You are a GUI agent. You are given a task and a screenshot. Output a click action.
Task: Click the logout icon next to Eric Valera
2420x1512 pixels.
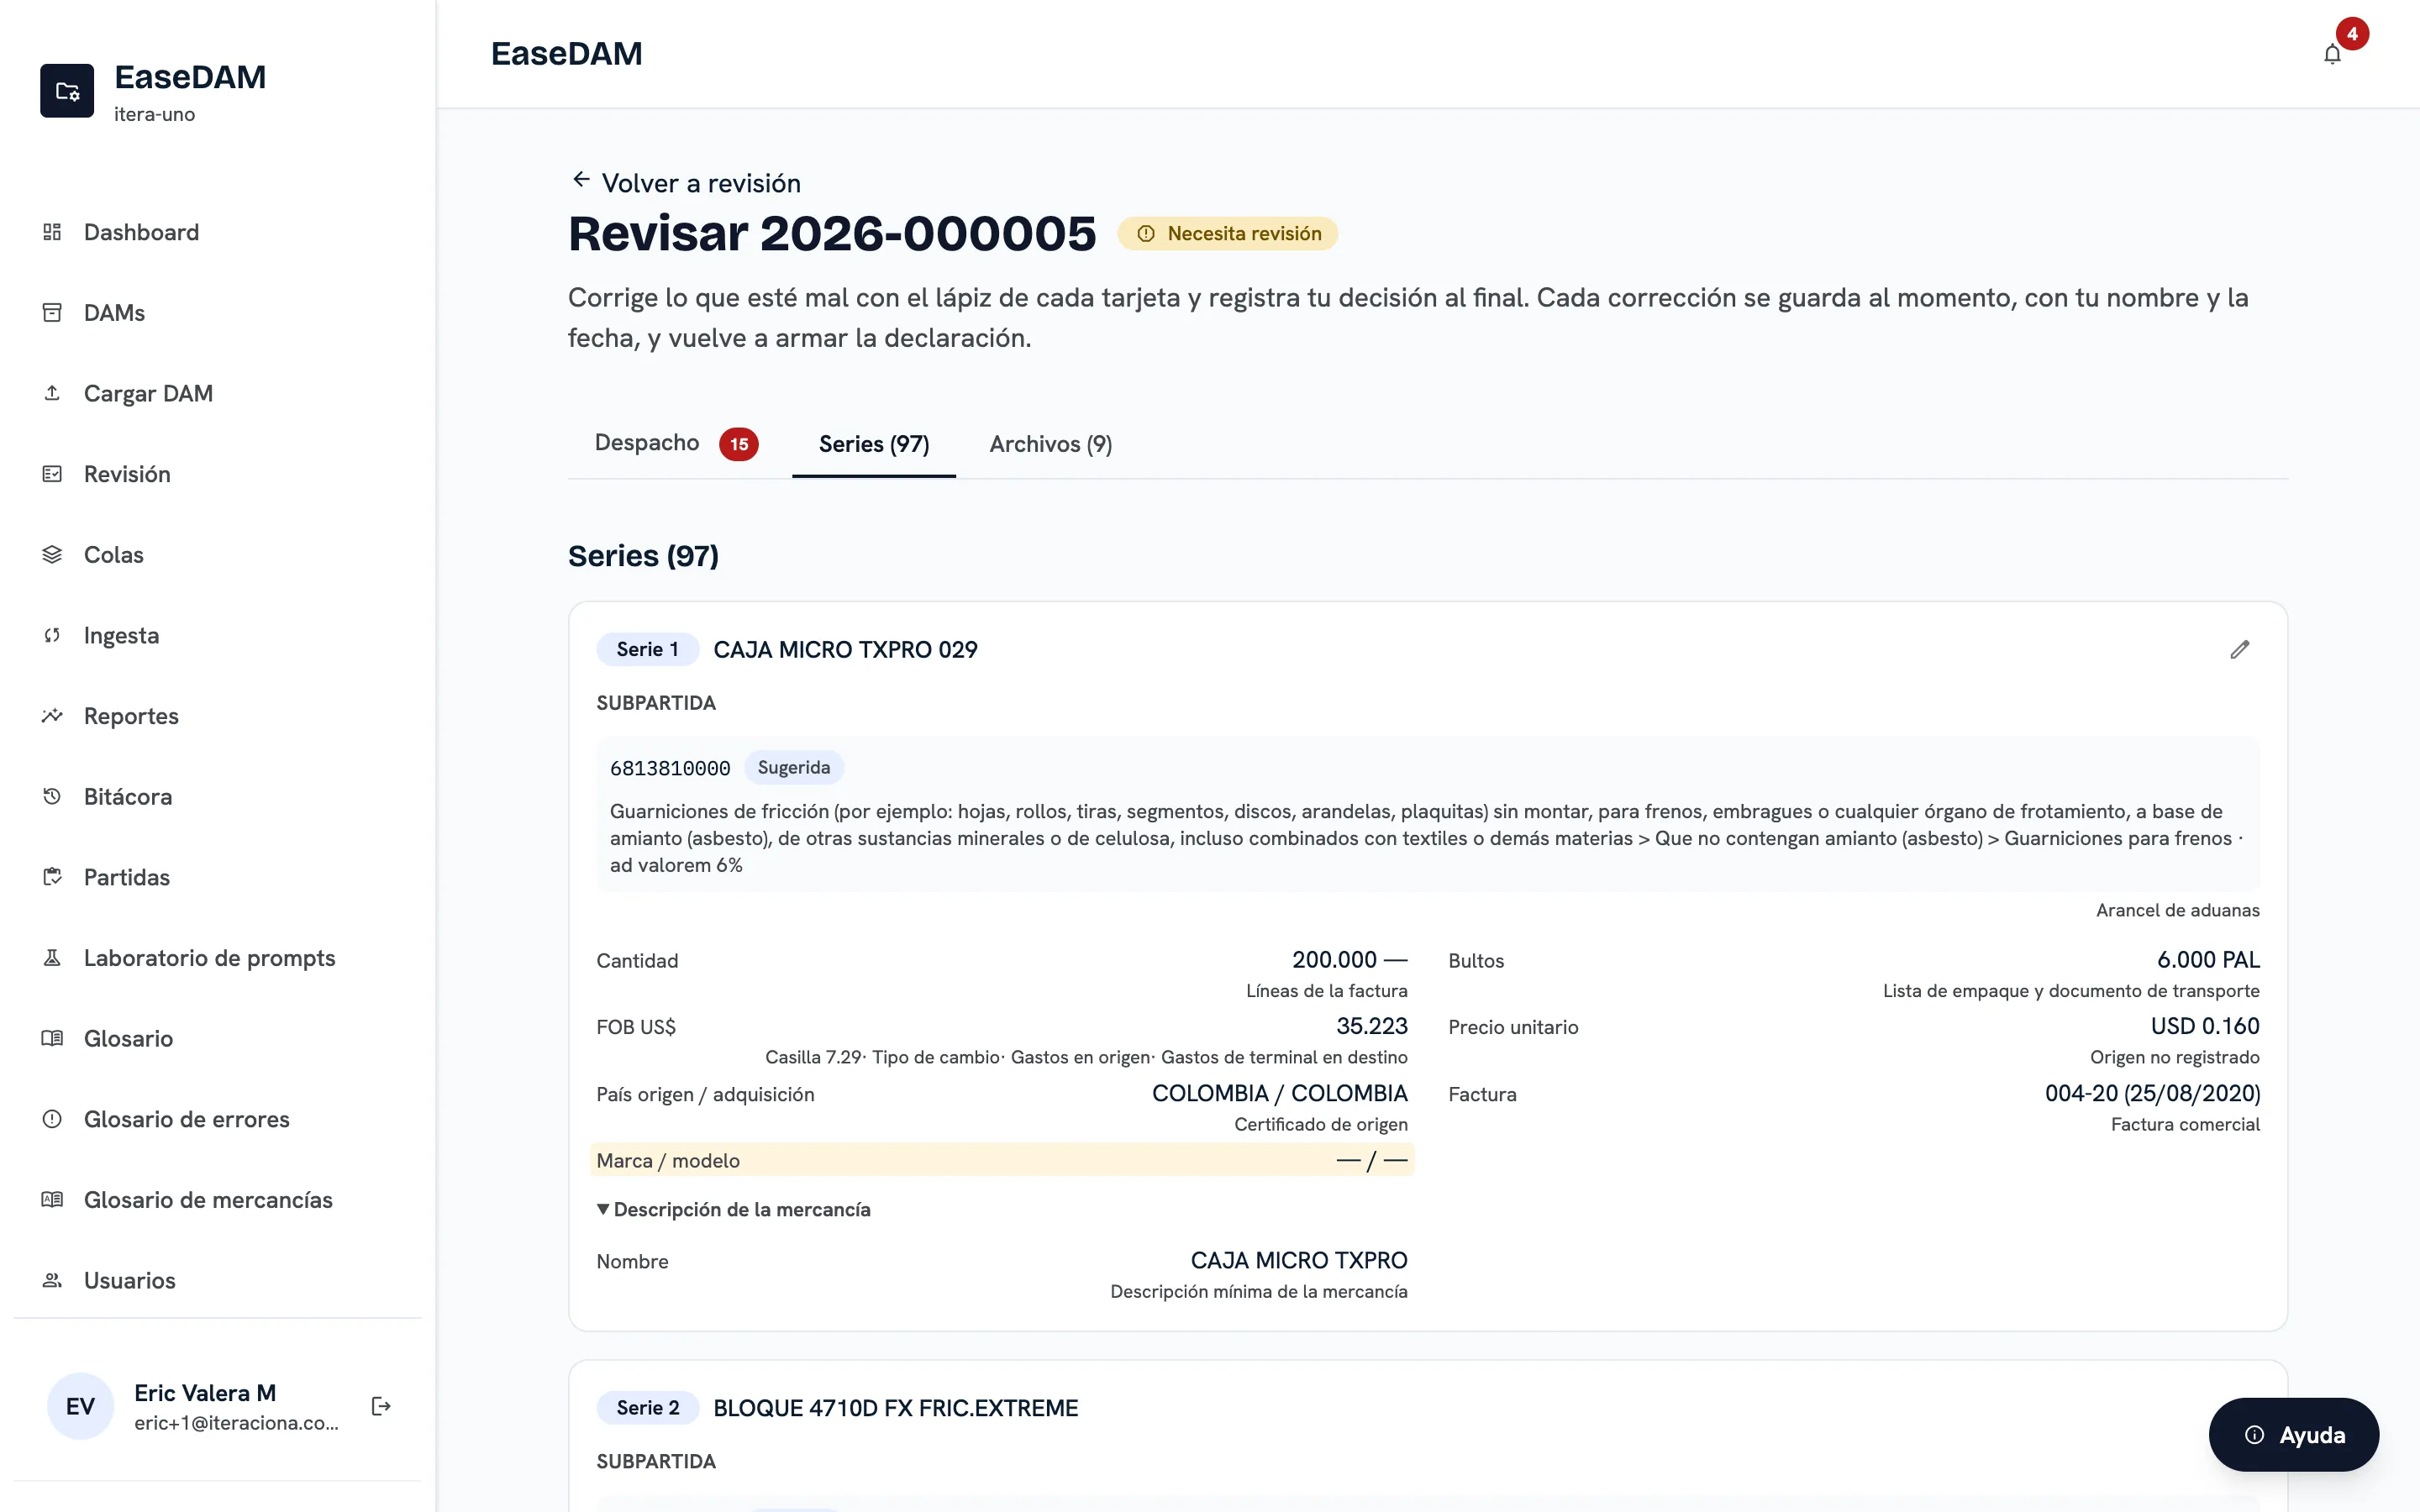tap(381, 1406)
